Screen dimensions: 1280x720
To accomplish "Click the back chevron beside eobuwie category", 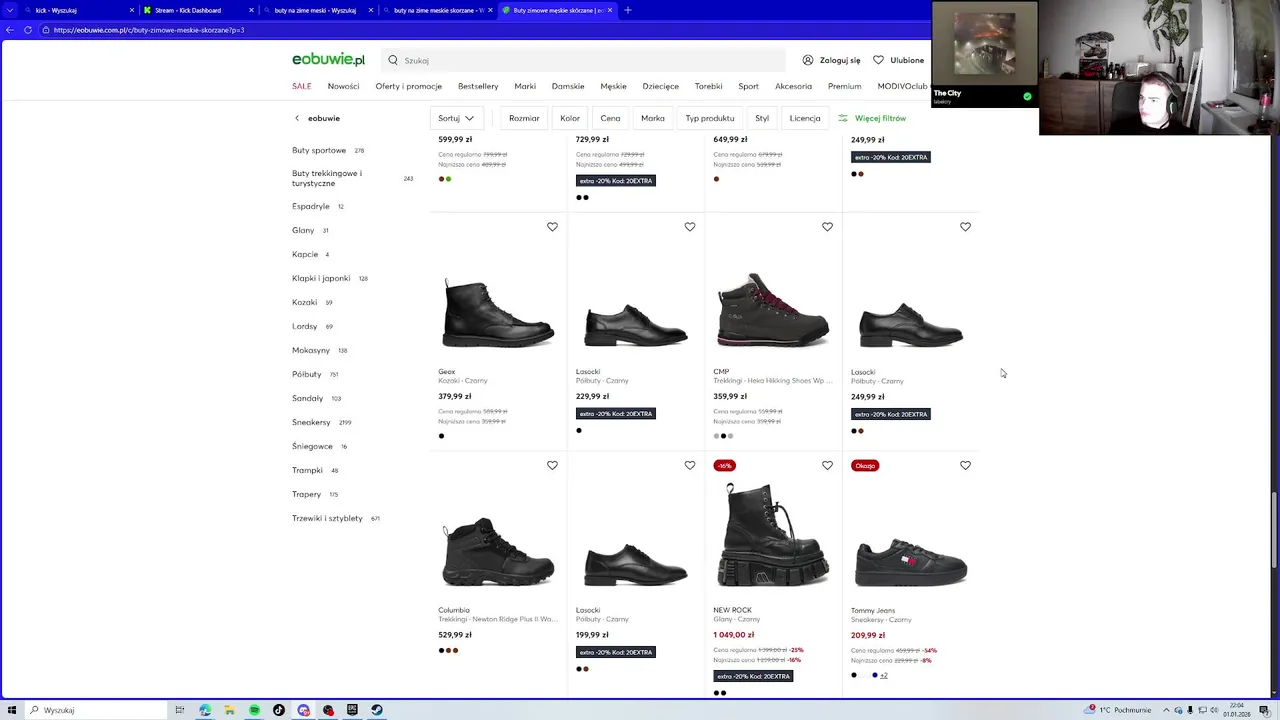I will [x=297, y=118].
